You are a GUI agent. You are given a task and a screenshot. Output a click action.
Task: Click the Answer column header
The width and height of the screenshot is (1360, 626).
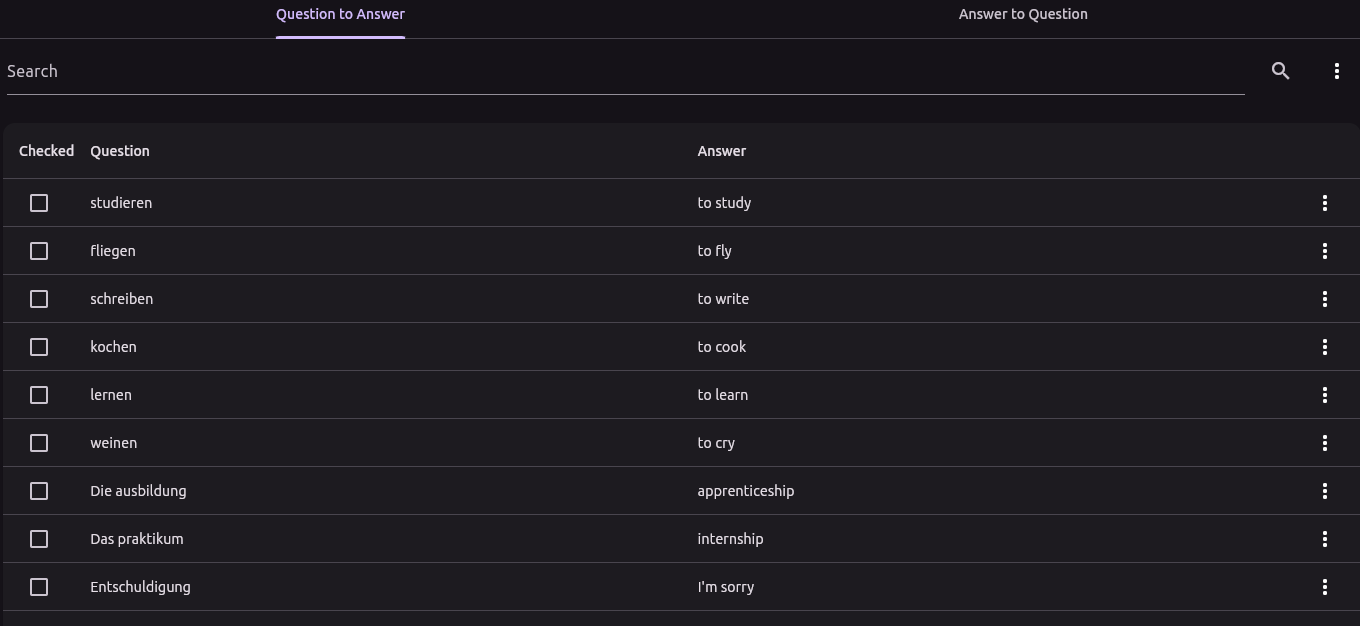(x=721, y=151)
